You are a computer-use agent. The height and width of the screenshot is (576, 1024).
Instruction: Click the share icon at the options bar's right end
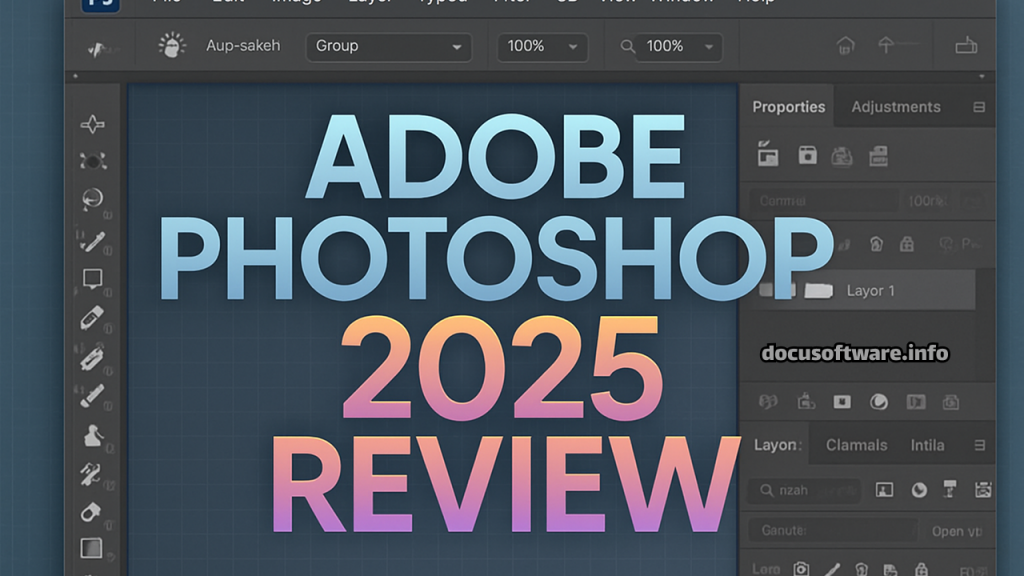pos(965,46)
